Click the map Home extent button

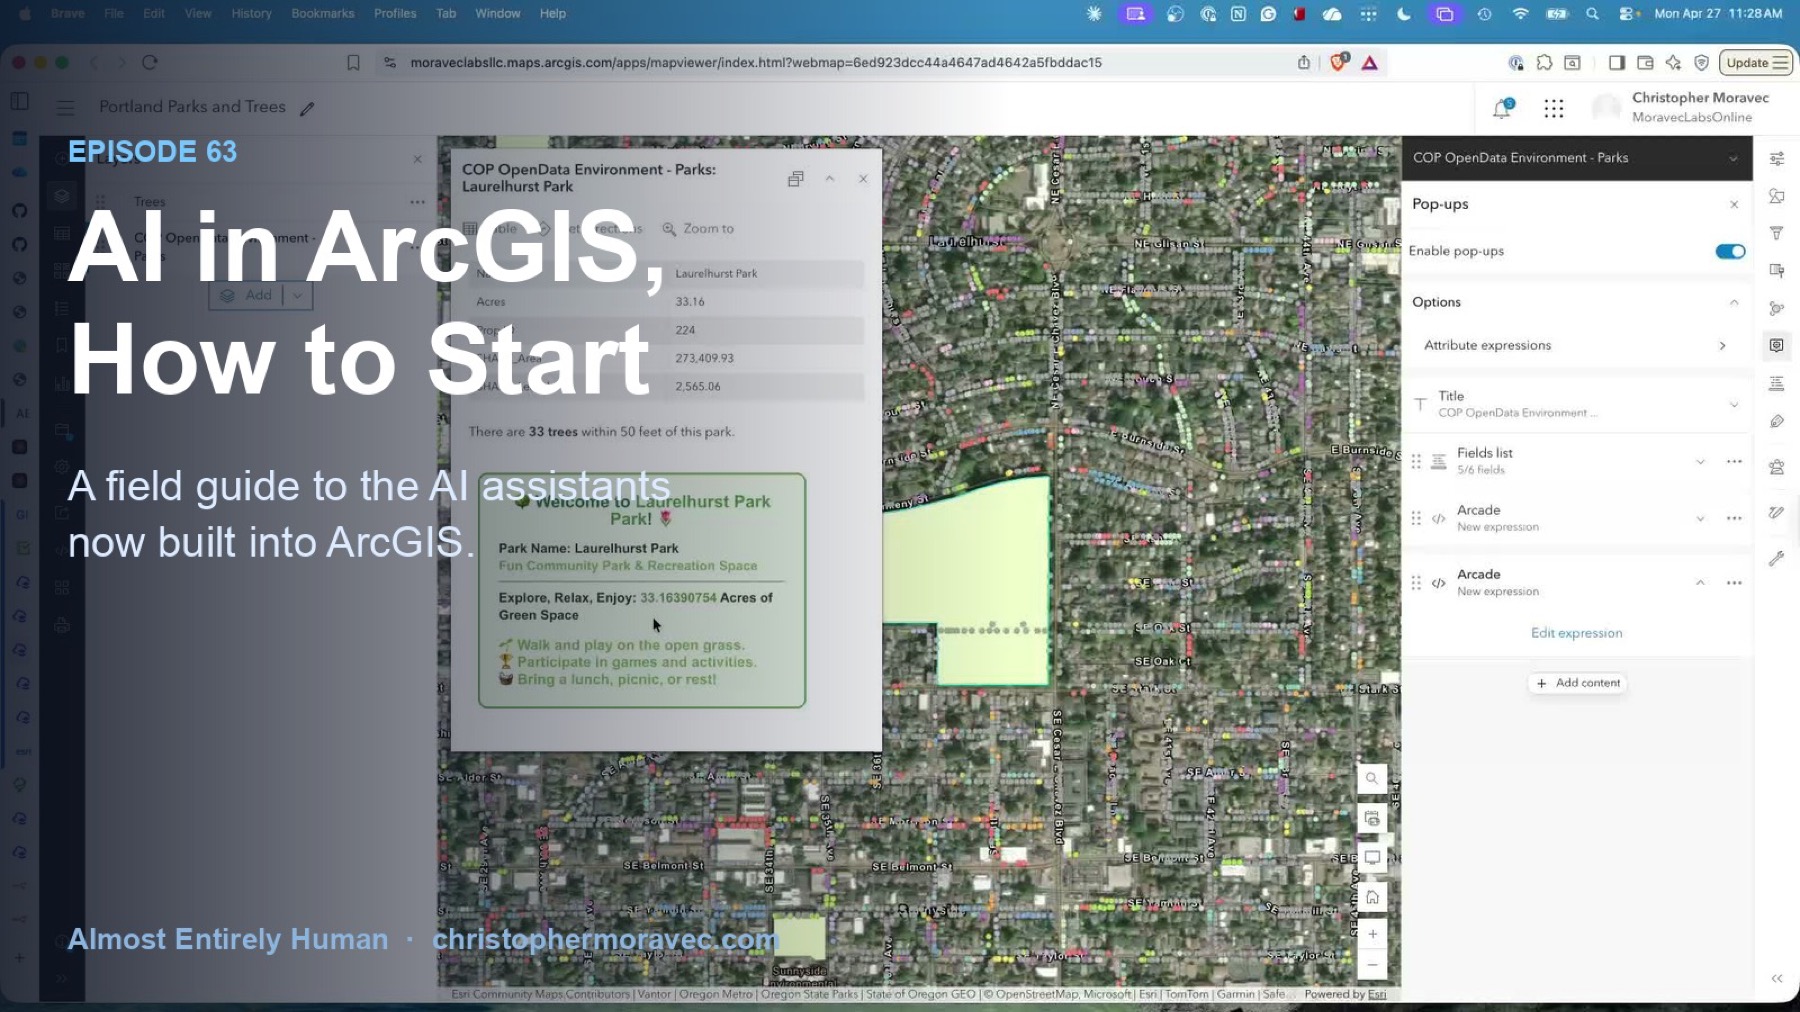tap(1372, 897)
